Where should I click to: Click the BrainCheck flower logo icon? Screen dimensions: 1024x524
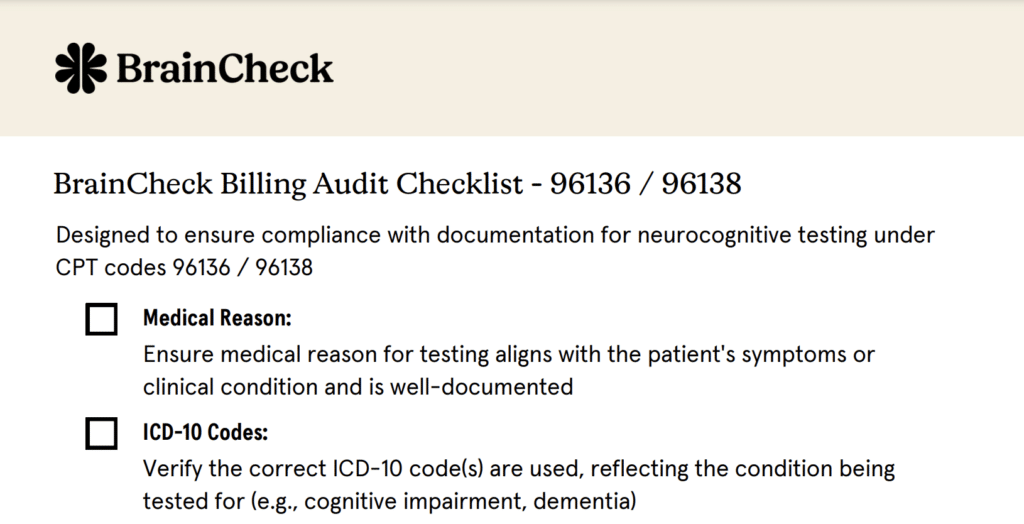[80, 68]
